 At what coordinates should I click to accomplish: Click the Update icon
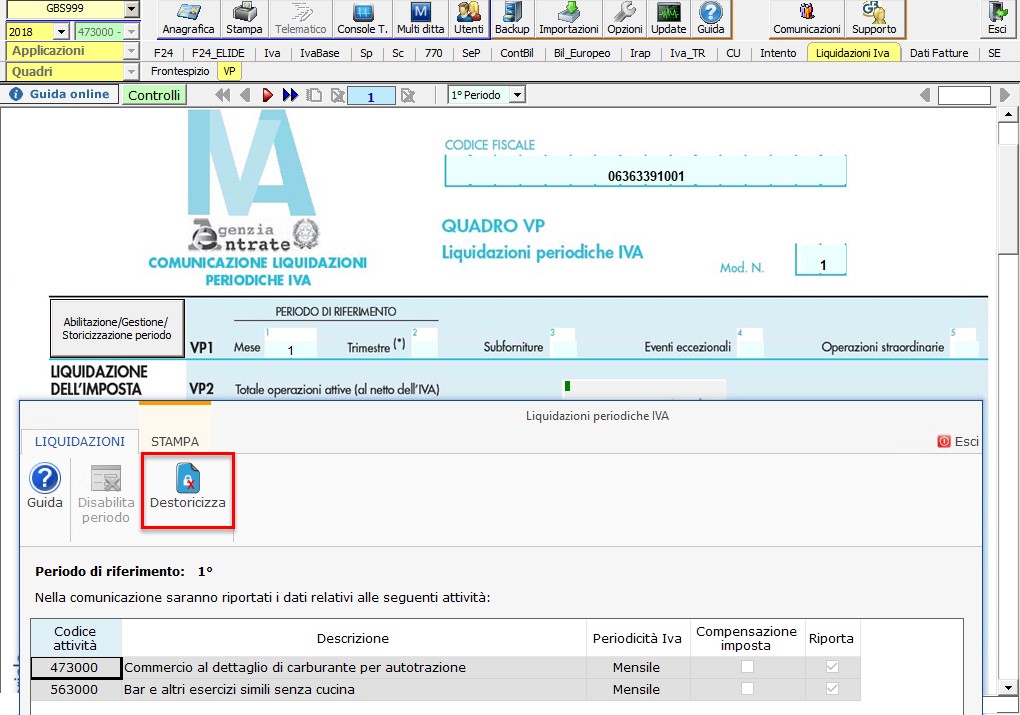[x=669, y=19]
